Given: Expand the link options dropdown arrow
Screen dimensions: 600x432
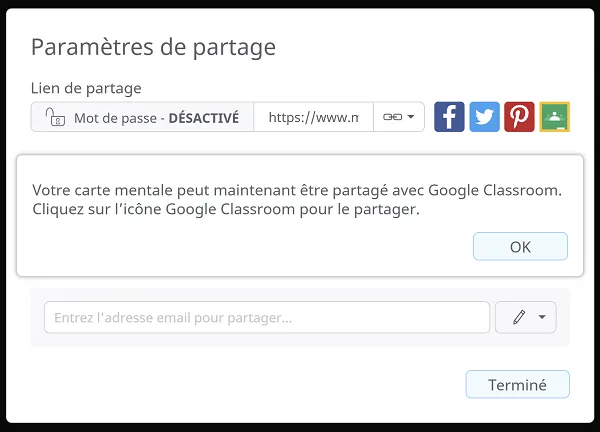Looking at the screenshot, I should (410, 117).
